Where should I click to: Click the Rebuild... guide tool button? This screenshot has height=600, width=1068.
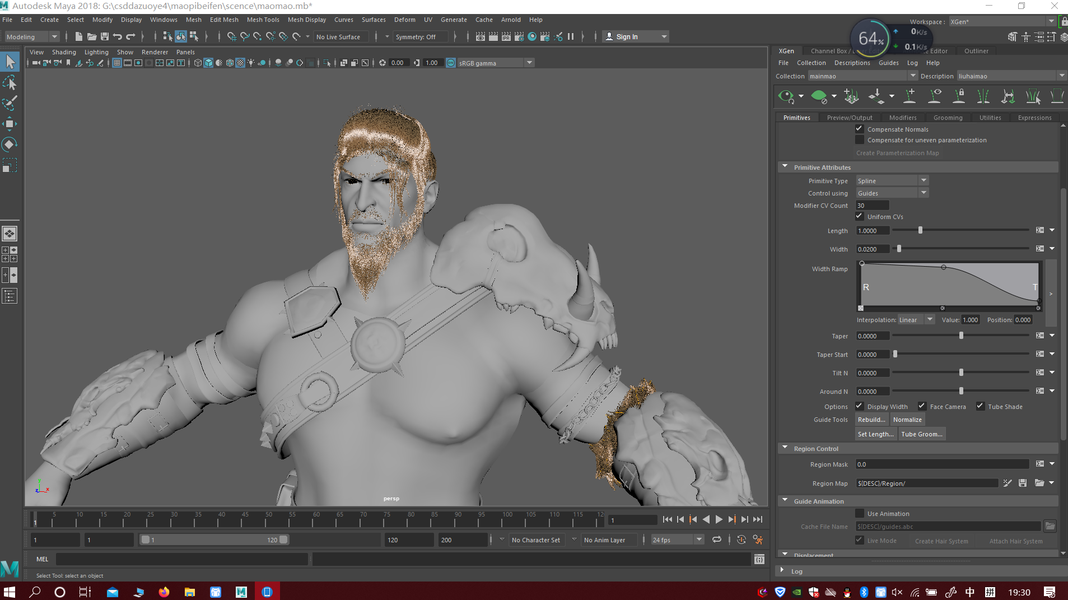[x=871, y=420]
